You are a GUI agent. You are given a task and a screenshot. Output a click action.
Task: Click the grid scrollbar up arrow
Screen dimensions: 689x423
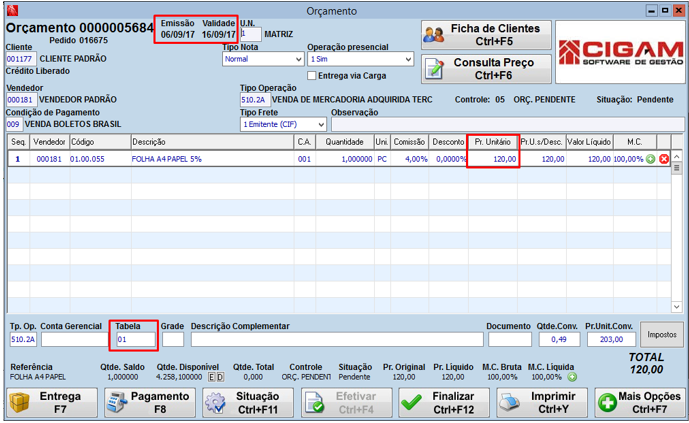point(677,156)
